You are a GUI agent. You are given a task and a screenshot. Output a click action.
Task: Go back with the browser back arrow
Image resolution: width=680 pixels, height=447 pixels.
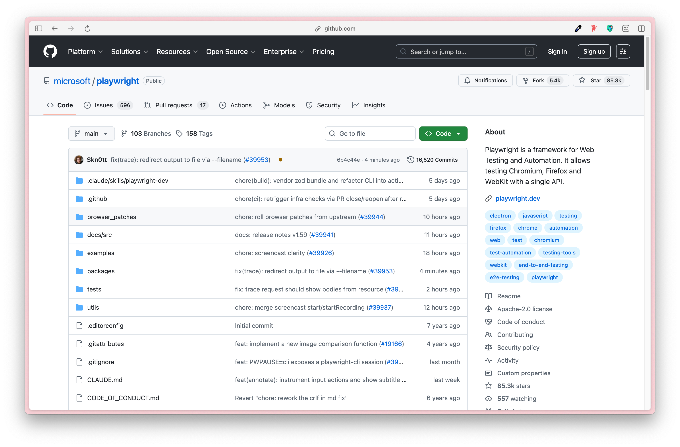pyautogui.click(x=55, y=29)
